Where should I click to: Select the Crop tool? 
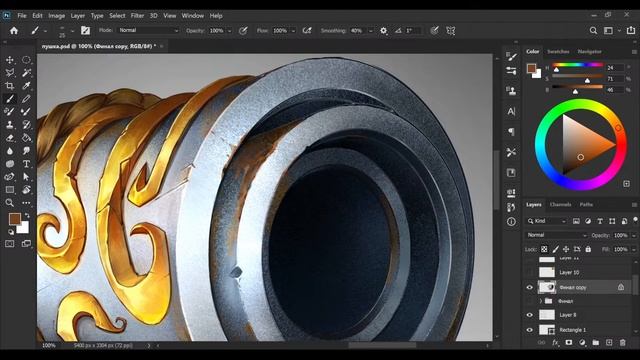[x=10, y=86]
